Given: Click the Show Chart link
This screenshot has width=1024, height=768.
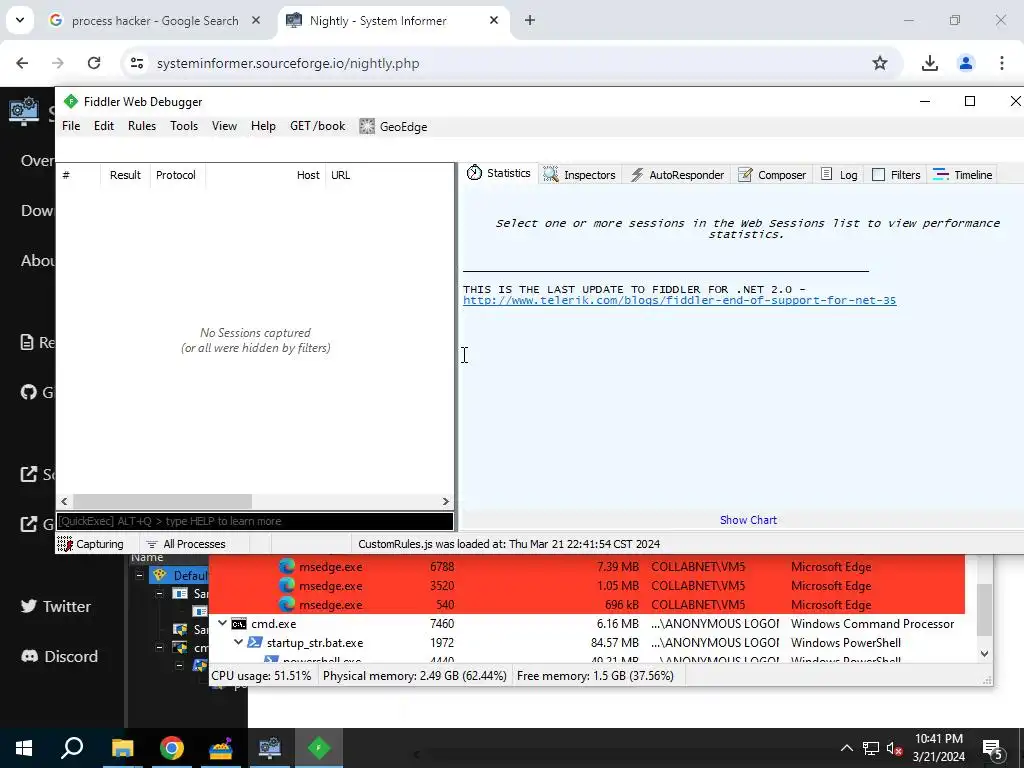Looking at the screenshot, I should coord(748,520).
